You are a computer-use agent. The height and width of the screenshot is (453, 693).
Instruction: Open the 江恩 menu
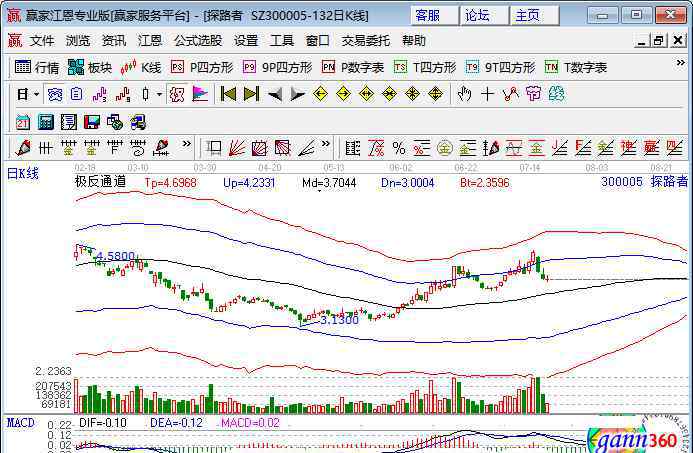pos(150,41)
